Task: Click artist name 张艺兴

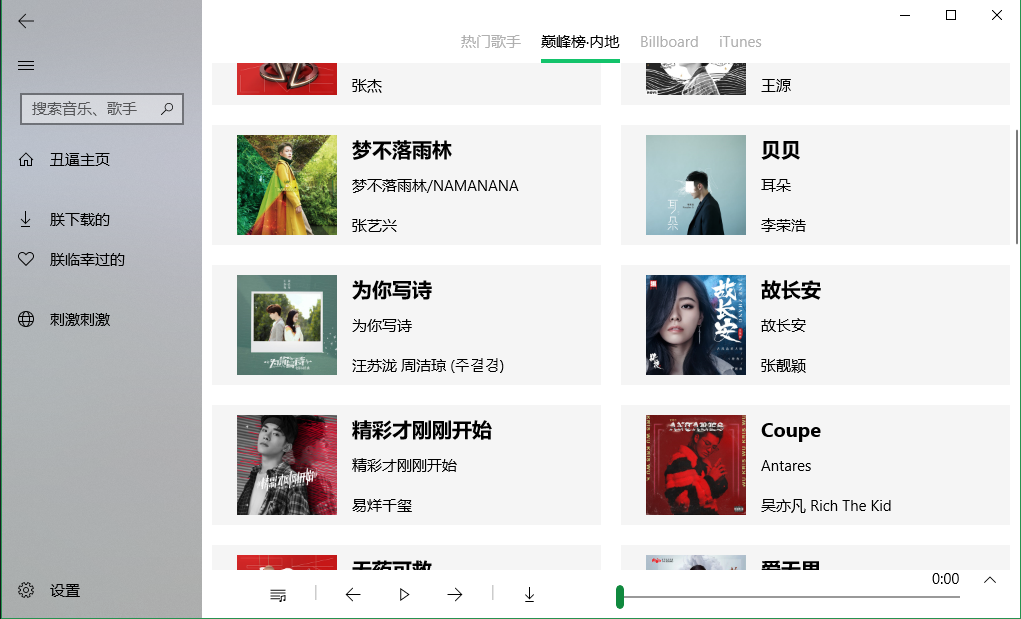Action: [x=374, y=226]
